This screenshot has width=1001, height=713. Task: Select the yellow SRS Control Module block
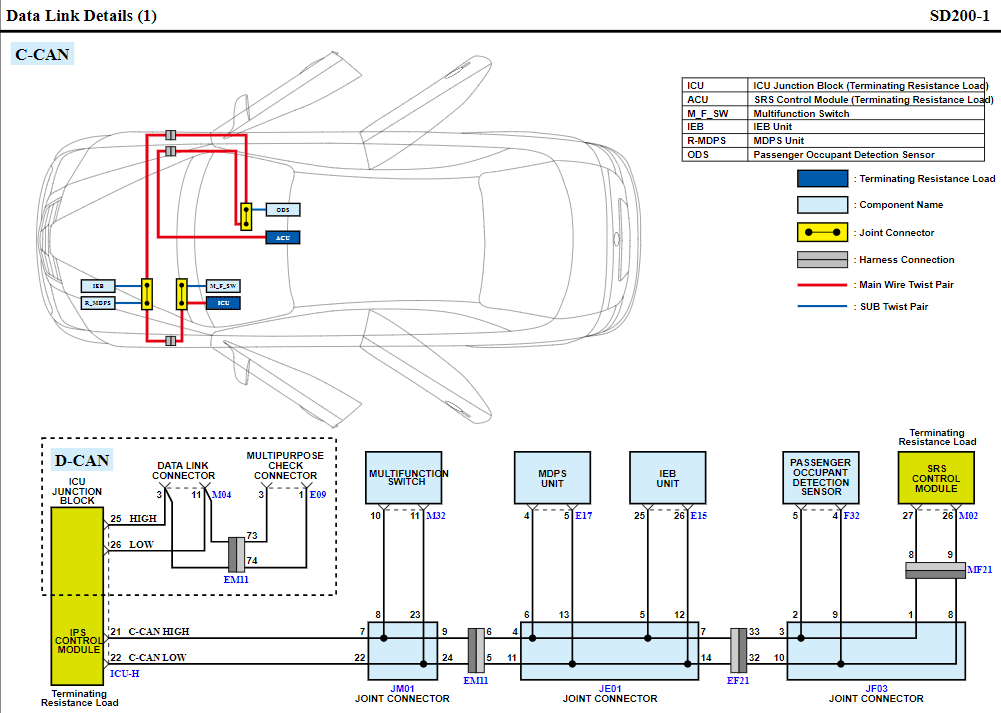[x=936, y=478]
